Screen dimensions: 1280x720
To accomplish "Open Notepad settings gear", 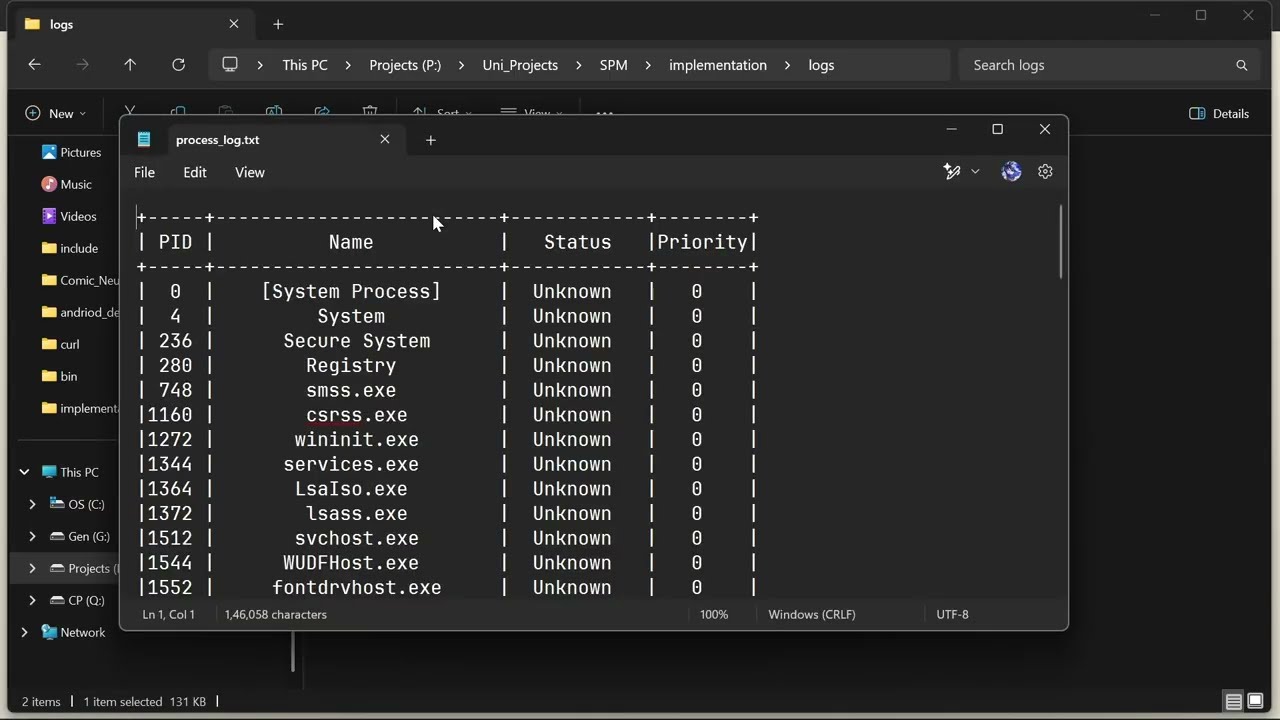I will [1045, 172].
